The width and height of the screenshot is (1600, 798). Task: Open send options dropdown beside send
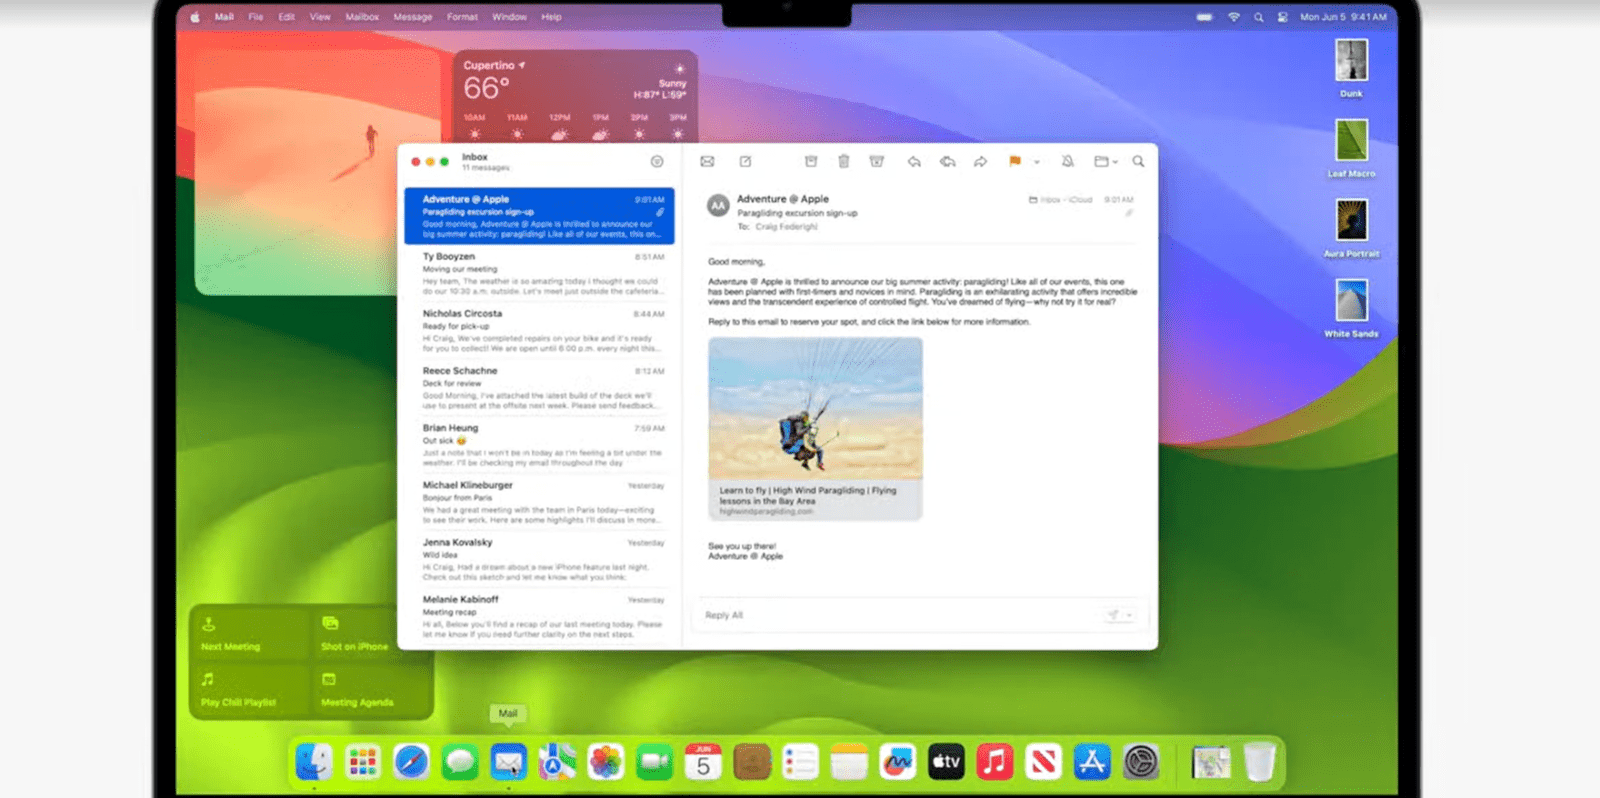coord(1130,615)
